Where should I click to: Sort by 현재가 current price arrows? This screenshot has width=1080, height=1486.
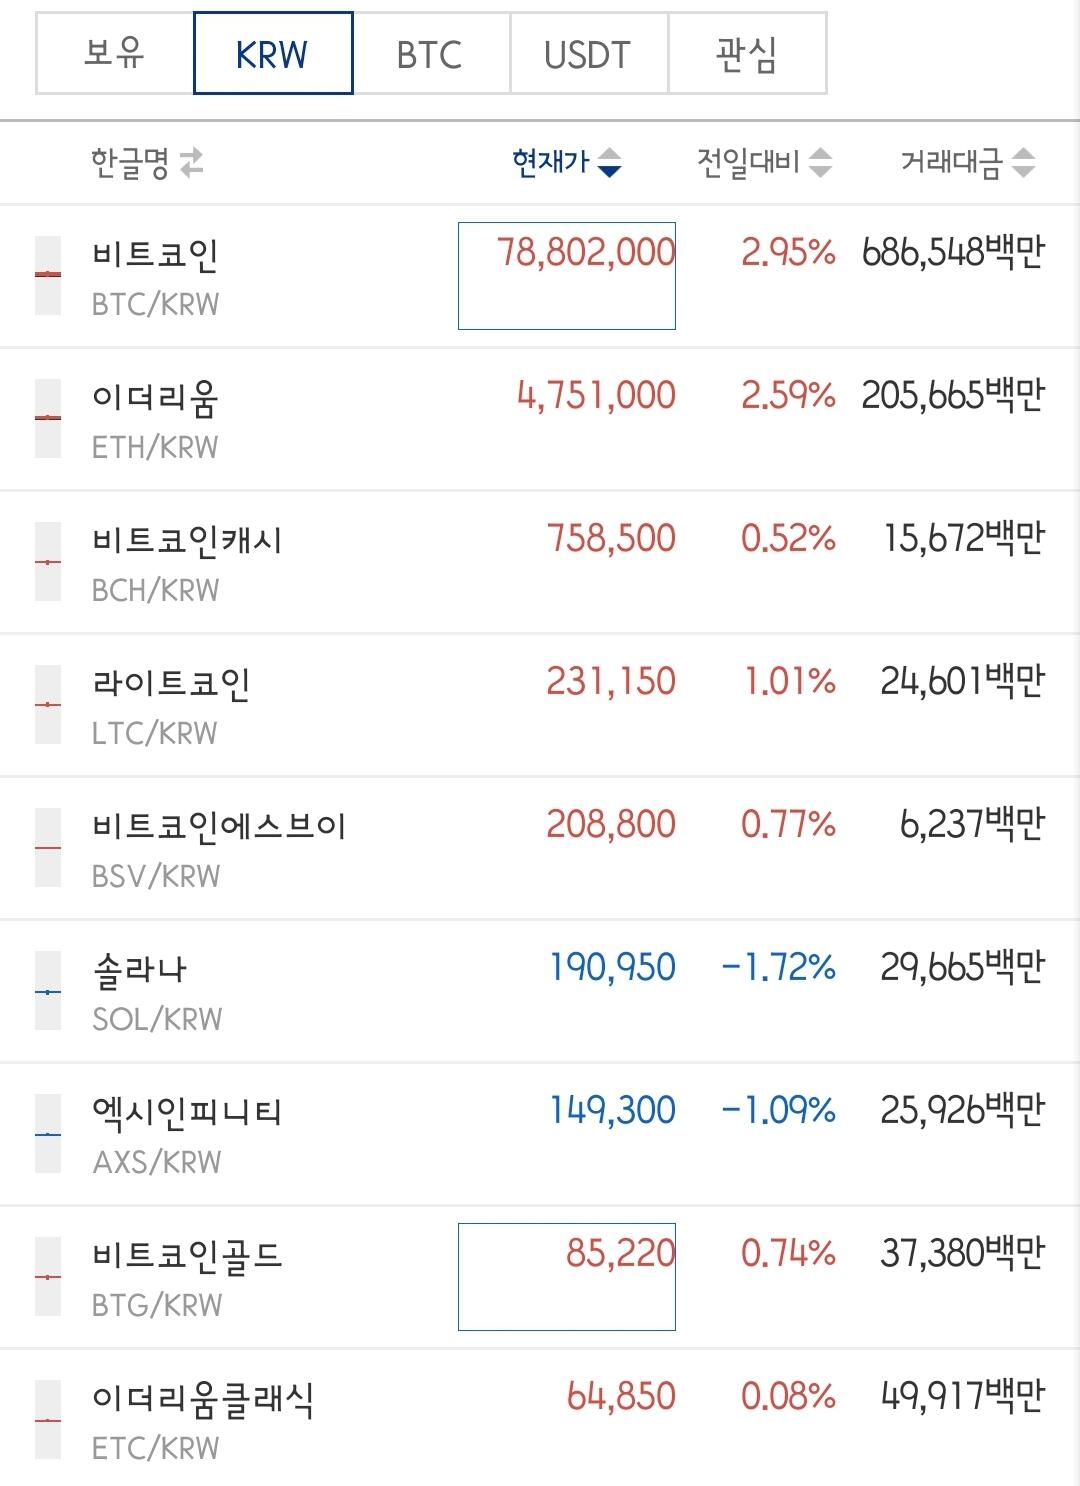pyautogui.click(x=609, y=162)
